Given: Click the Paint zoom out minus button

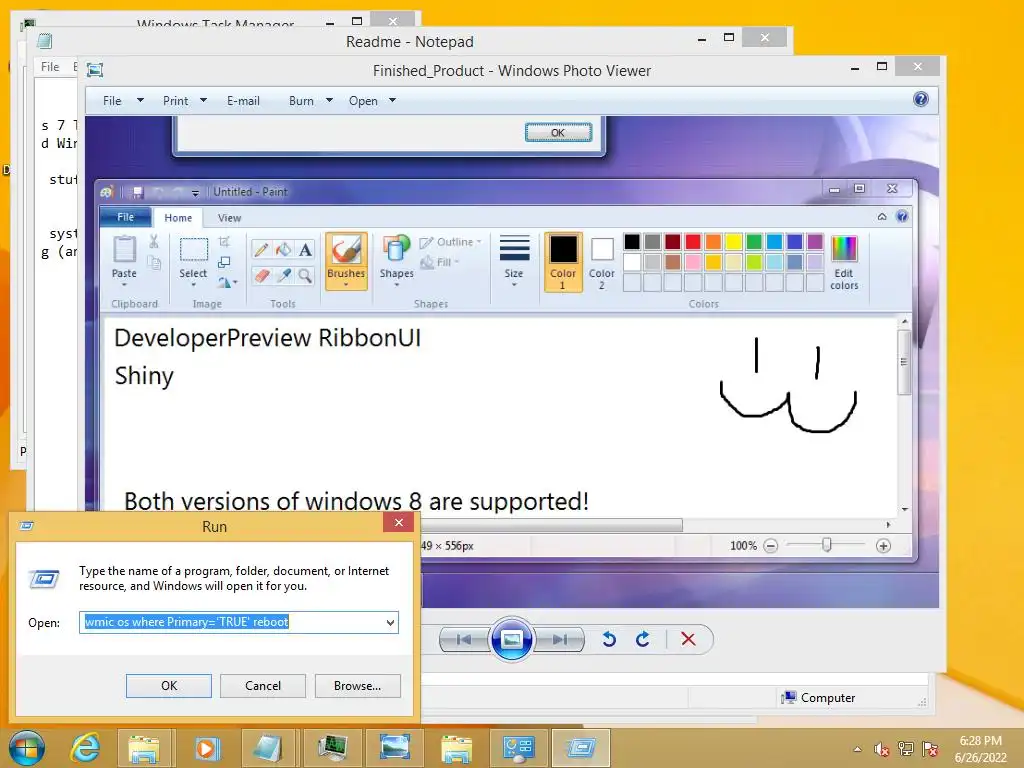Looking at the screenshot, I should tap(771, 545).
